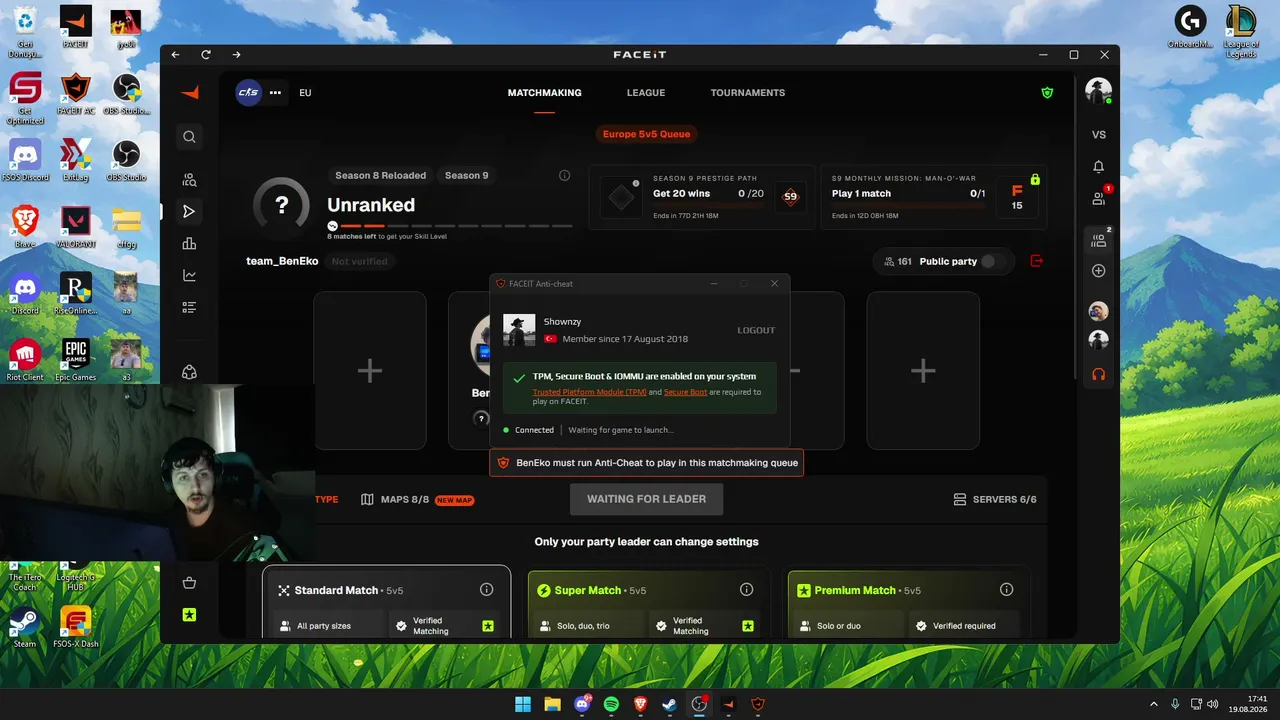This screenshot has width=1280, height=720.
Task: Select the Premium Match card
Action: click(x=908, y=602)
